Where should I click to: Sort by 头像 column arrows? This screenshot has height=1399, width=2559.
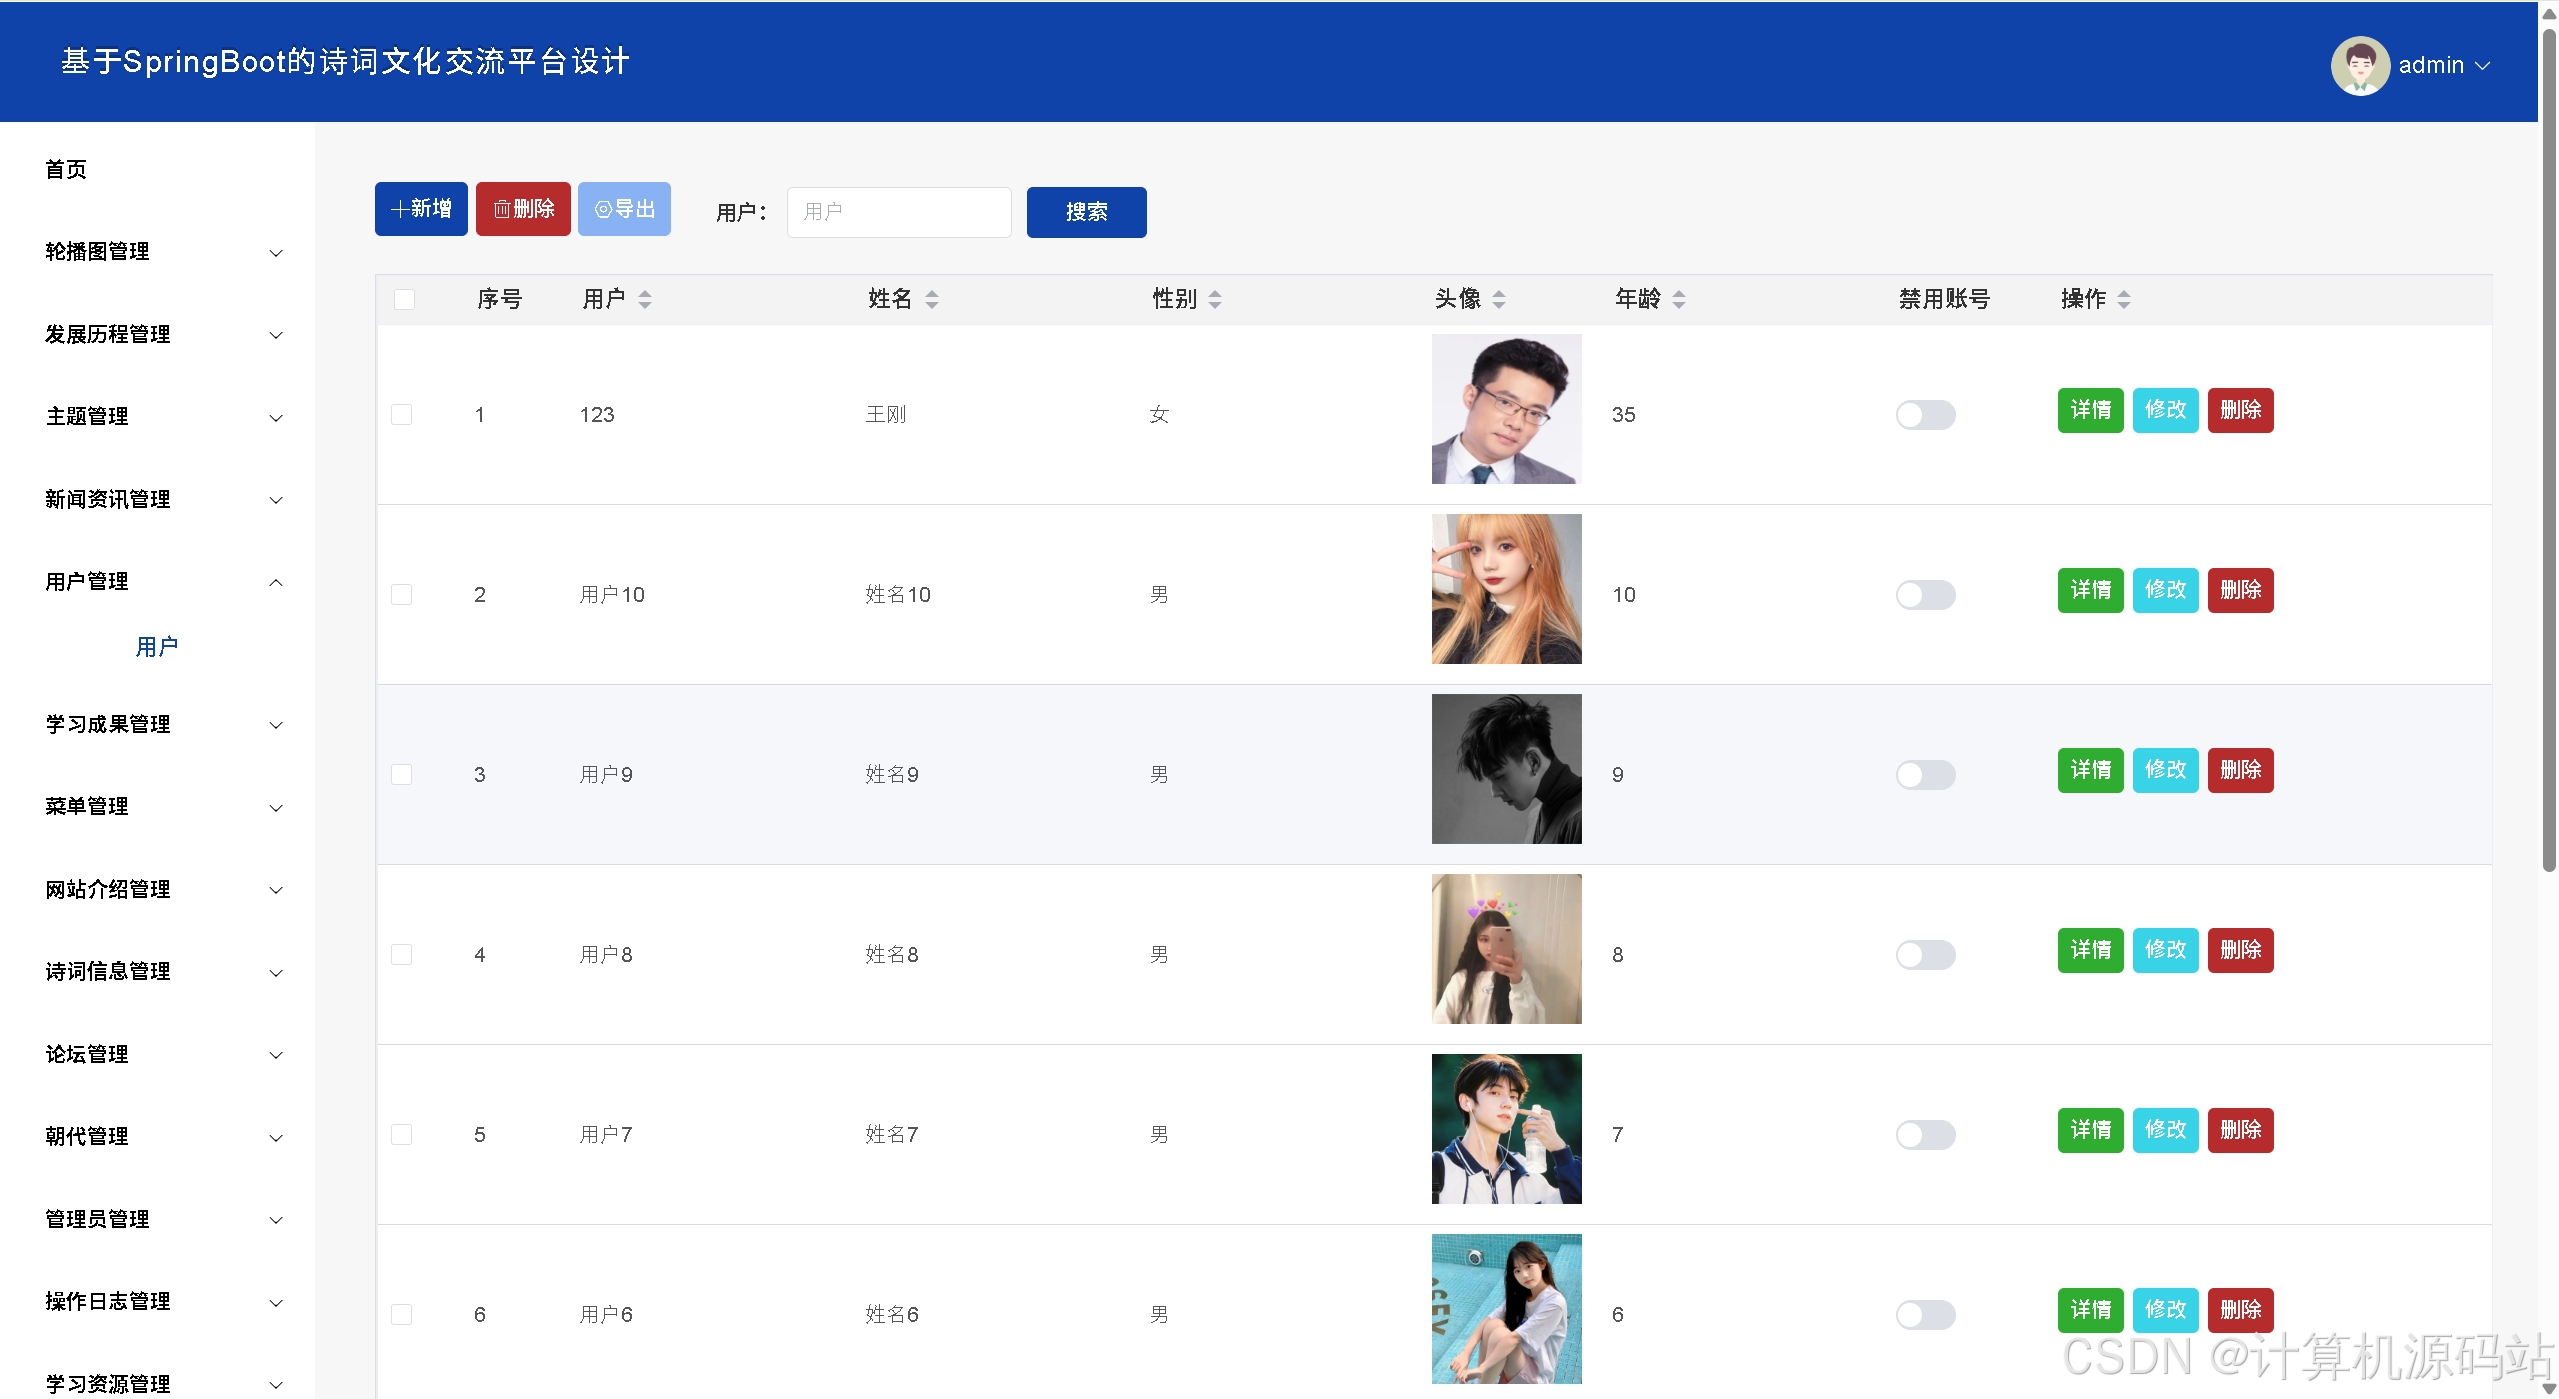tap(1499, 299)
